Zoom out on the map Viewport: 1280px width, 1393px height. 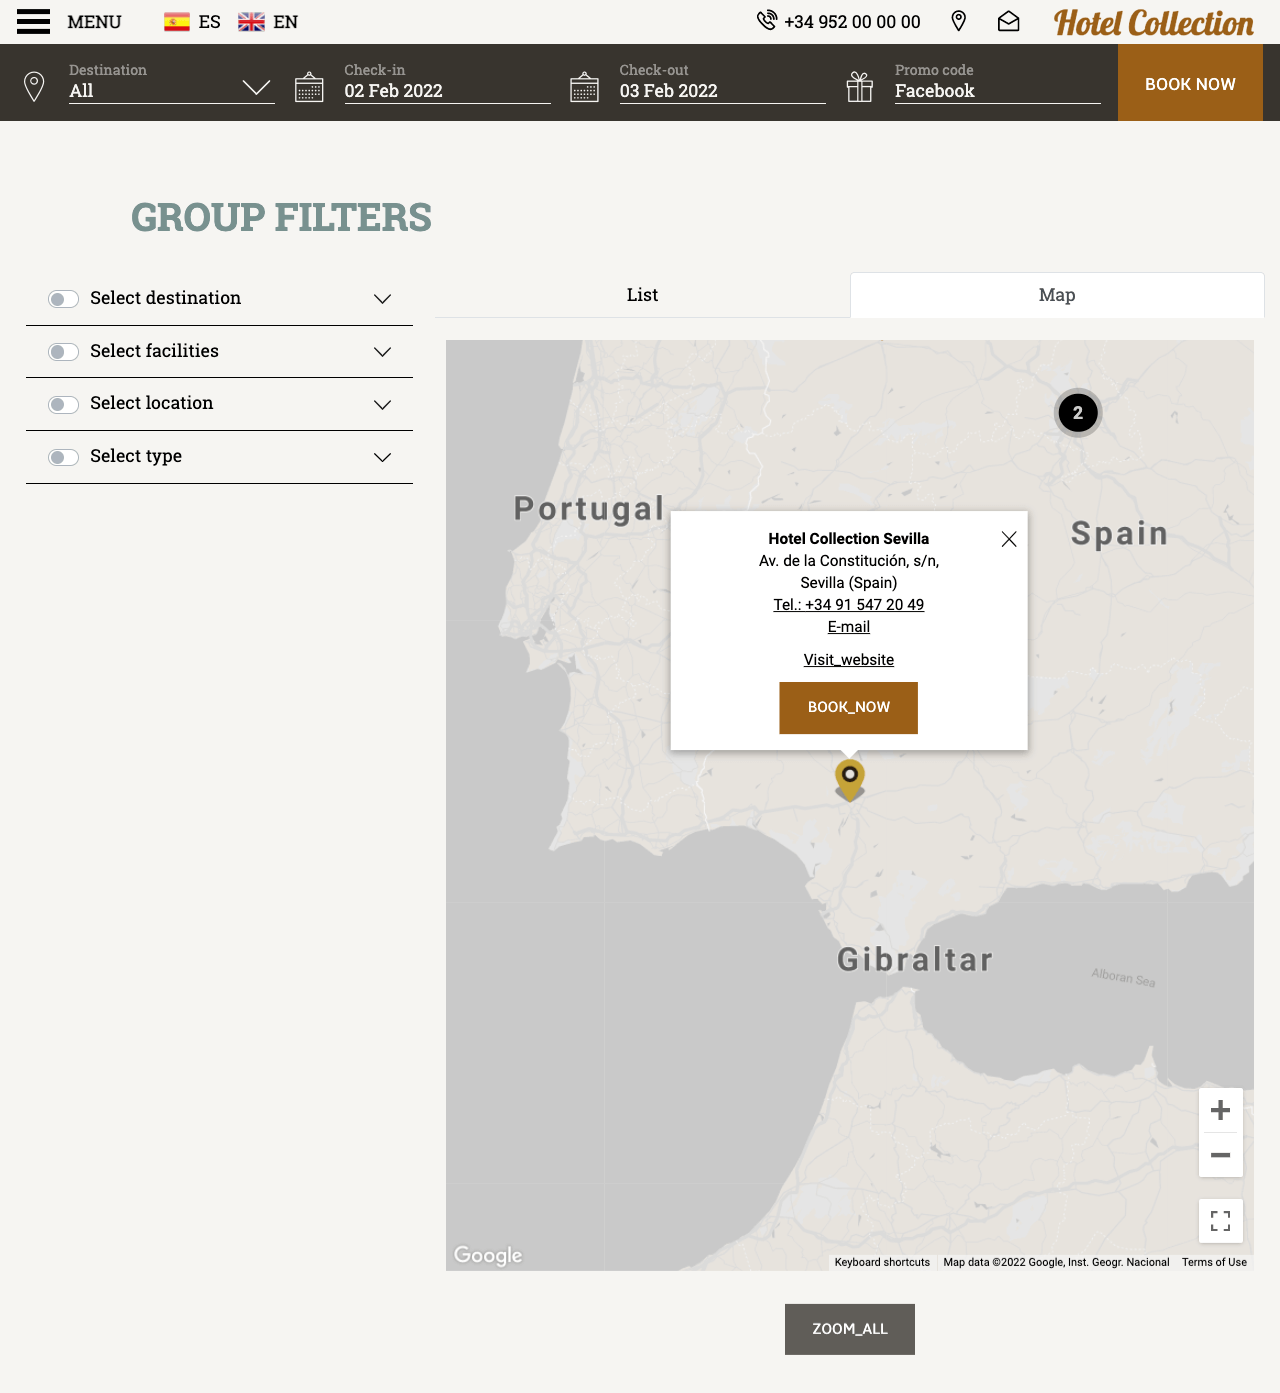(1221, 1155)
